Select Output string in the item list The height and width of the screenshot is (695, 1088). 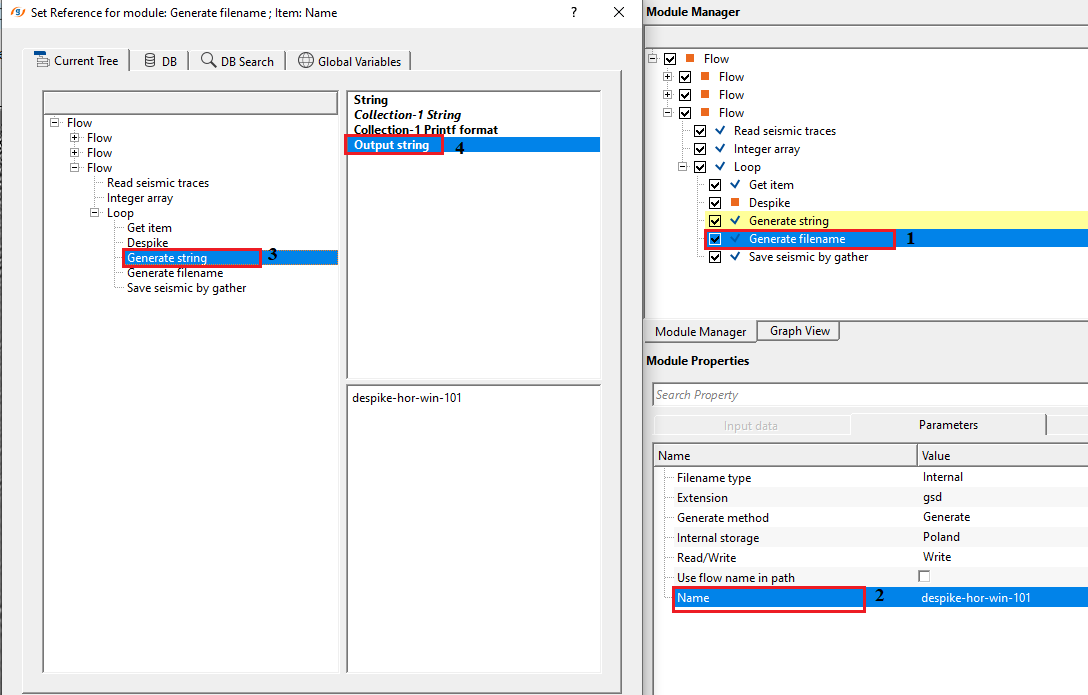click(x=391, y=145)
